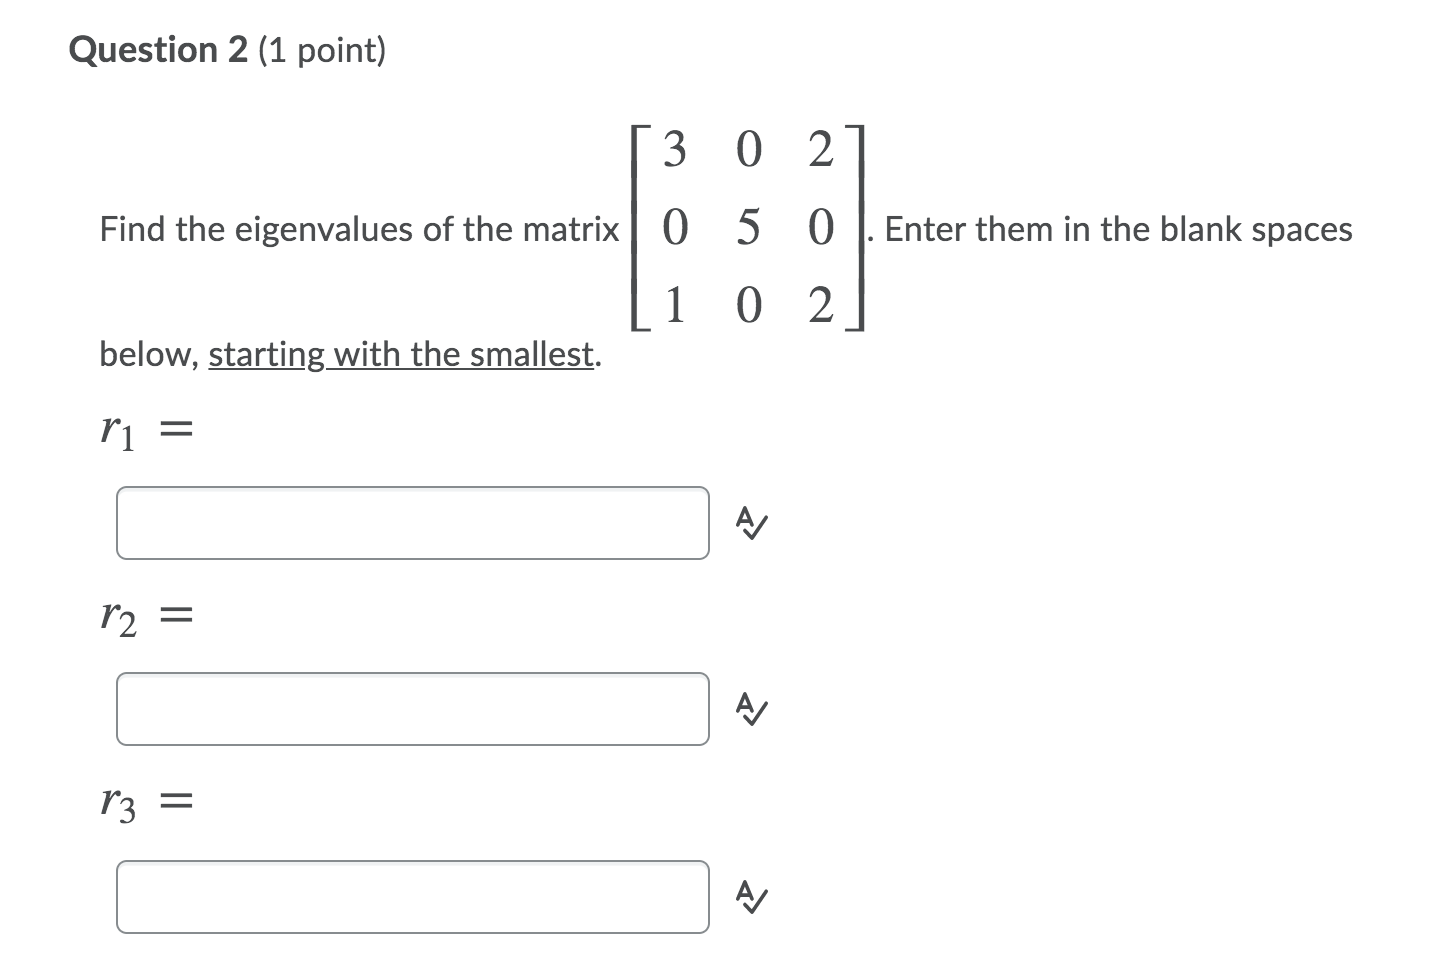
Task: Click the phrase Enter them in the blank spaces
Action: pyautogui.click(x=1118, y=229)
